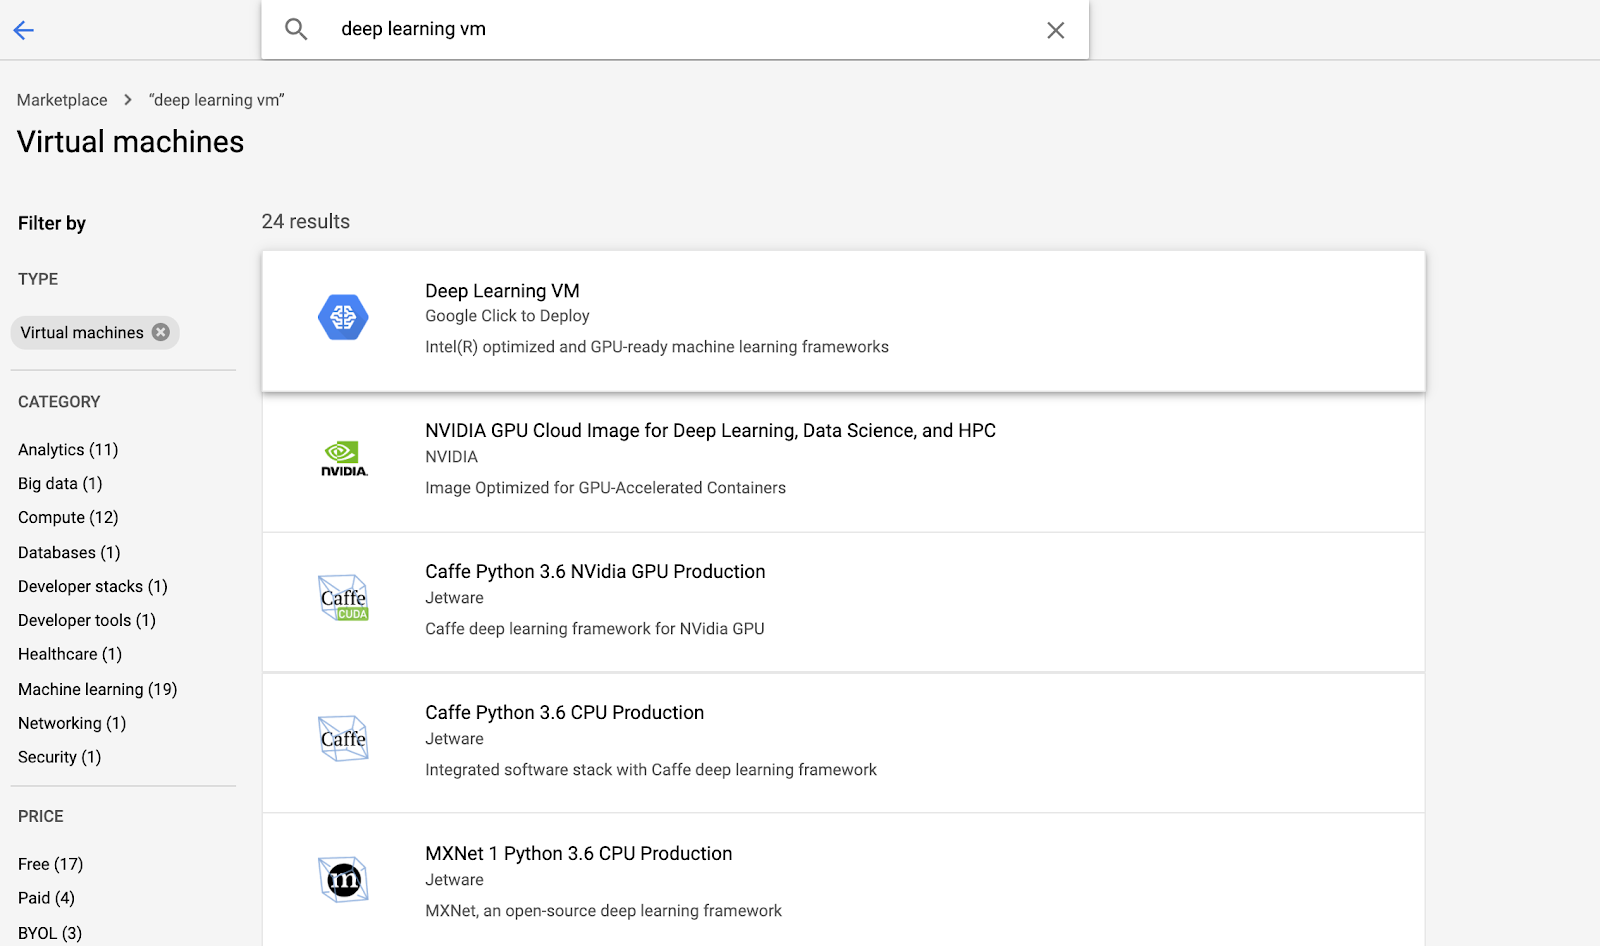Go back using the blue arrow
The height and width of the screenshot is (946, 1600).
(24, 30)
